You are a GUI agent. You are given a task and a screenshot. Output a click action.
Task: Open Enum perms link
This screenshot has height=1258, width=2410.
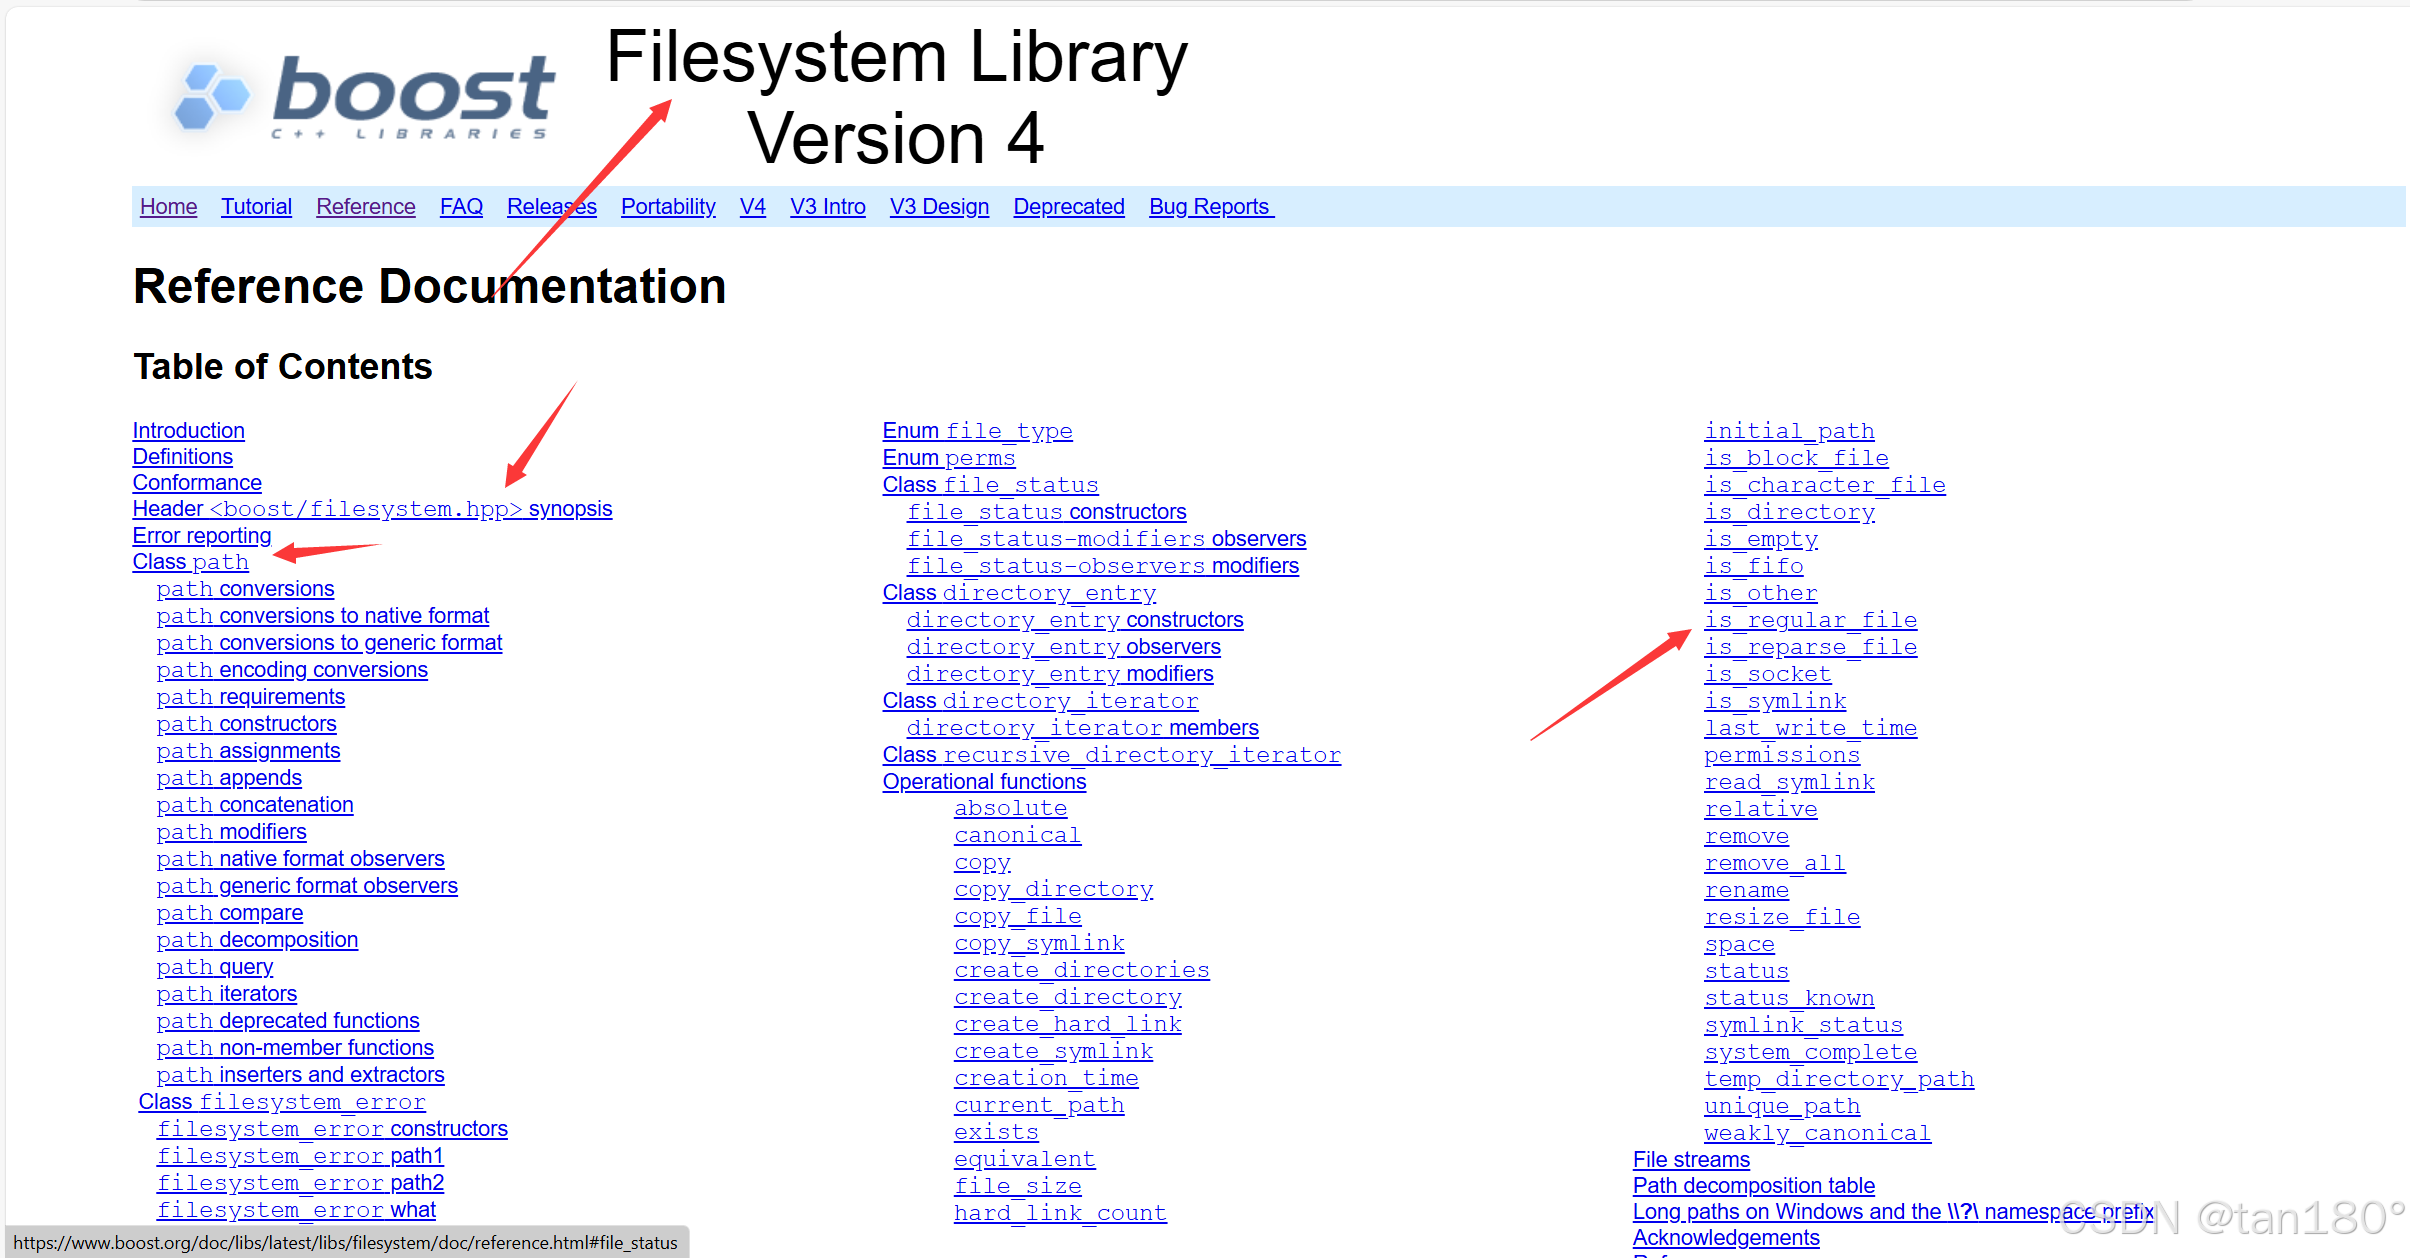click(x=949, y=458)
